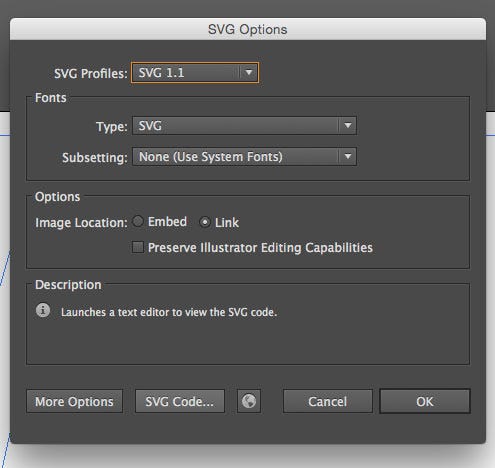
Task: Select the Link image location option
Action: click(205, 222)
